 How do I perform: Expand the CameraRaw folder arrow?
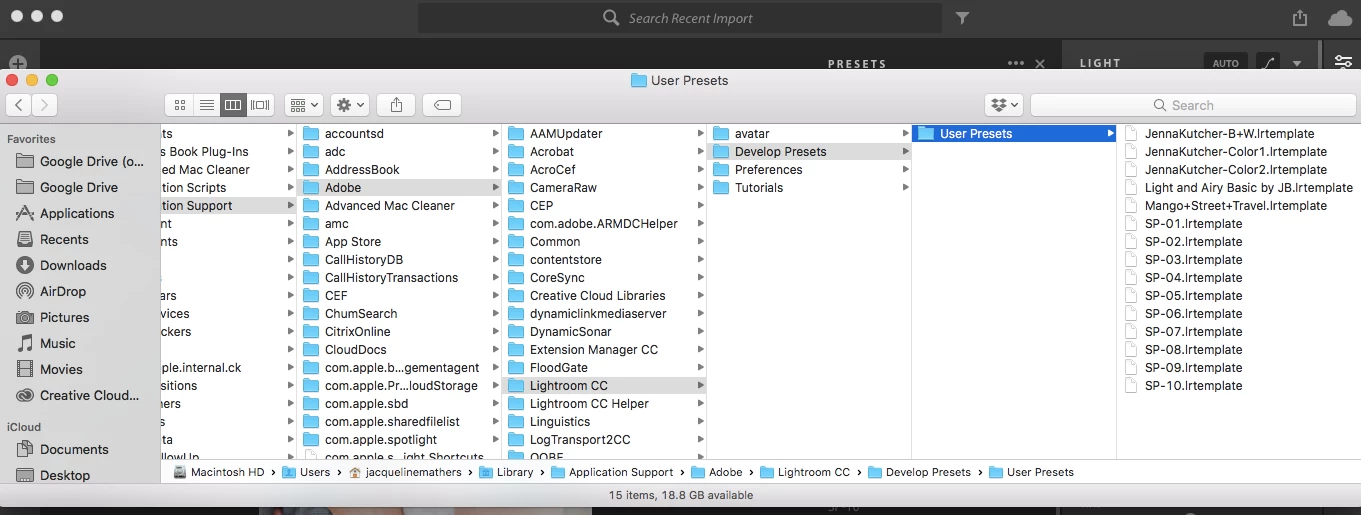[x=700, y=187]
